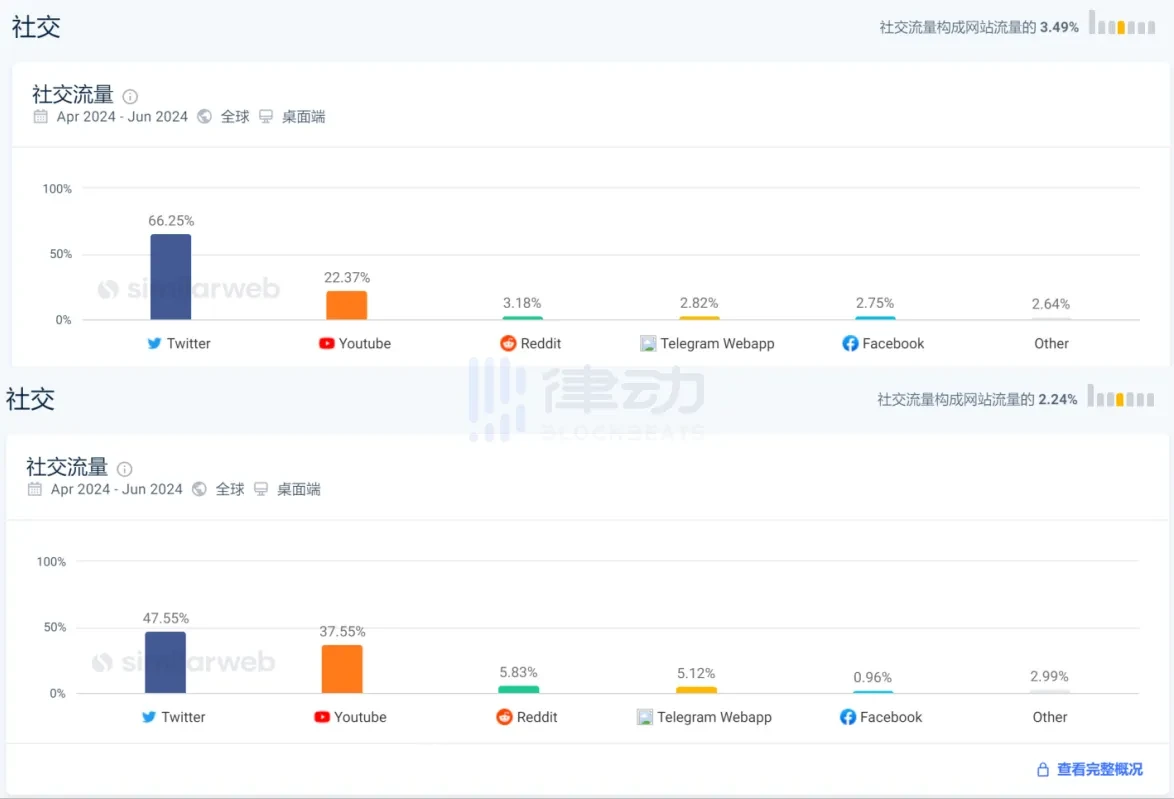The image size is (1174, 799).
Task: Expand details for the second 社交 section
Action: (31, 400)
